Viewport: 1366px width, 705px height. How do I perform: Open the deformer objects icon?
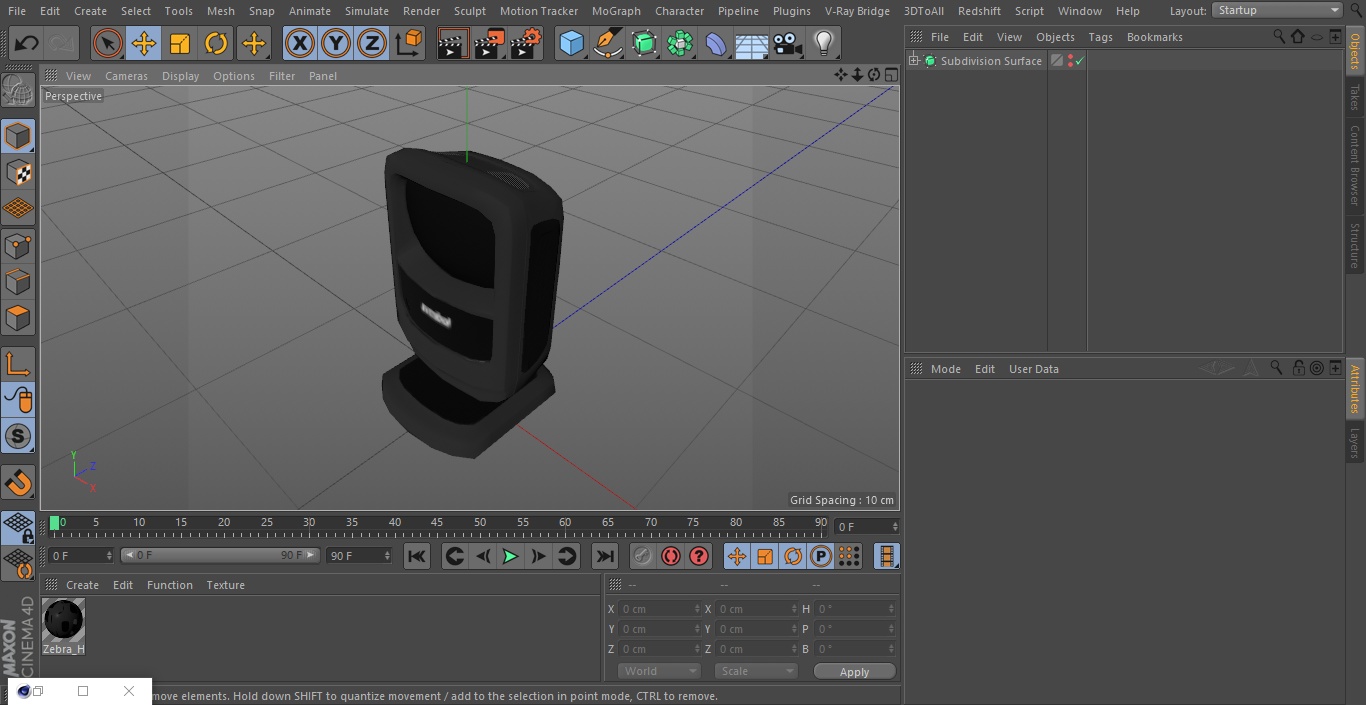click(x=716, y=43)
